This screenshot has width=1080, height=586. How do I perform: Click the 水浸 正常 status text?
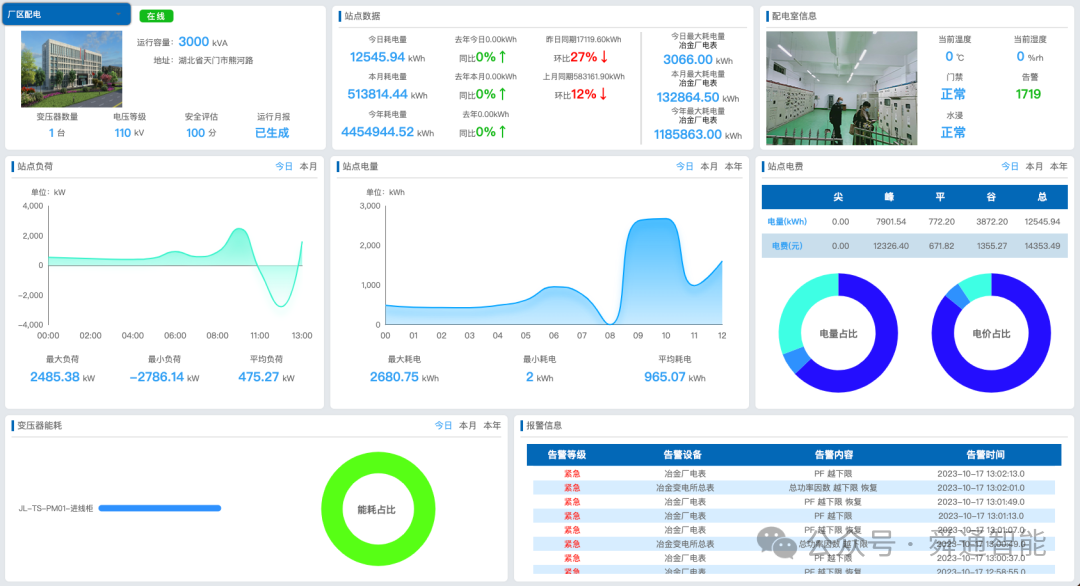coord(953,131)
